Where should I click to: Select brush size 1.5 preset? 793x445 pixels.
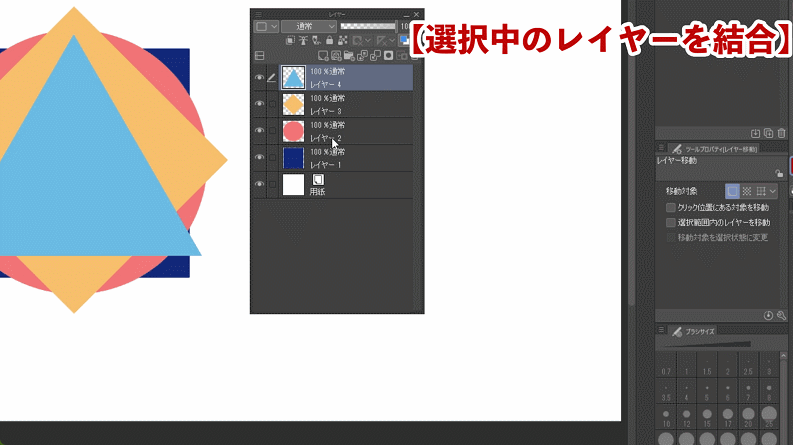click(x=707, y=366)
